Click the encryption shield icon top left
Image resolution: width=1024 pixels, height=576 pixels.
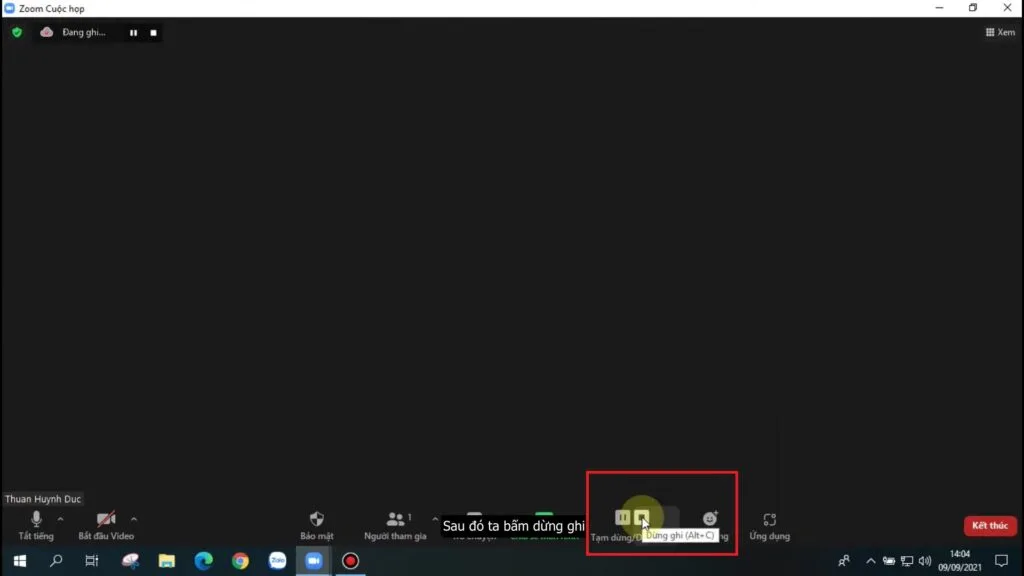16,32
